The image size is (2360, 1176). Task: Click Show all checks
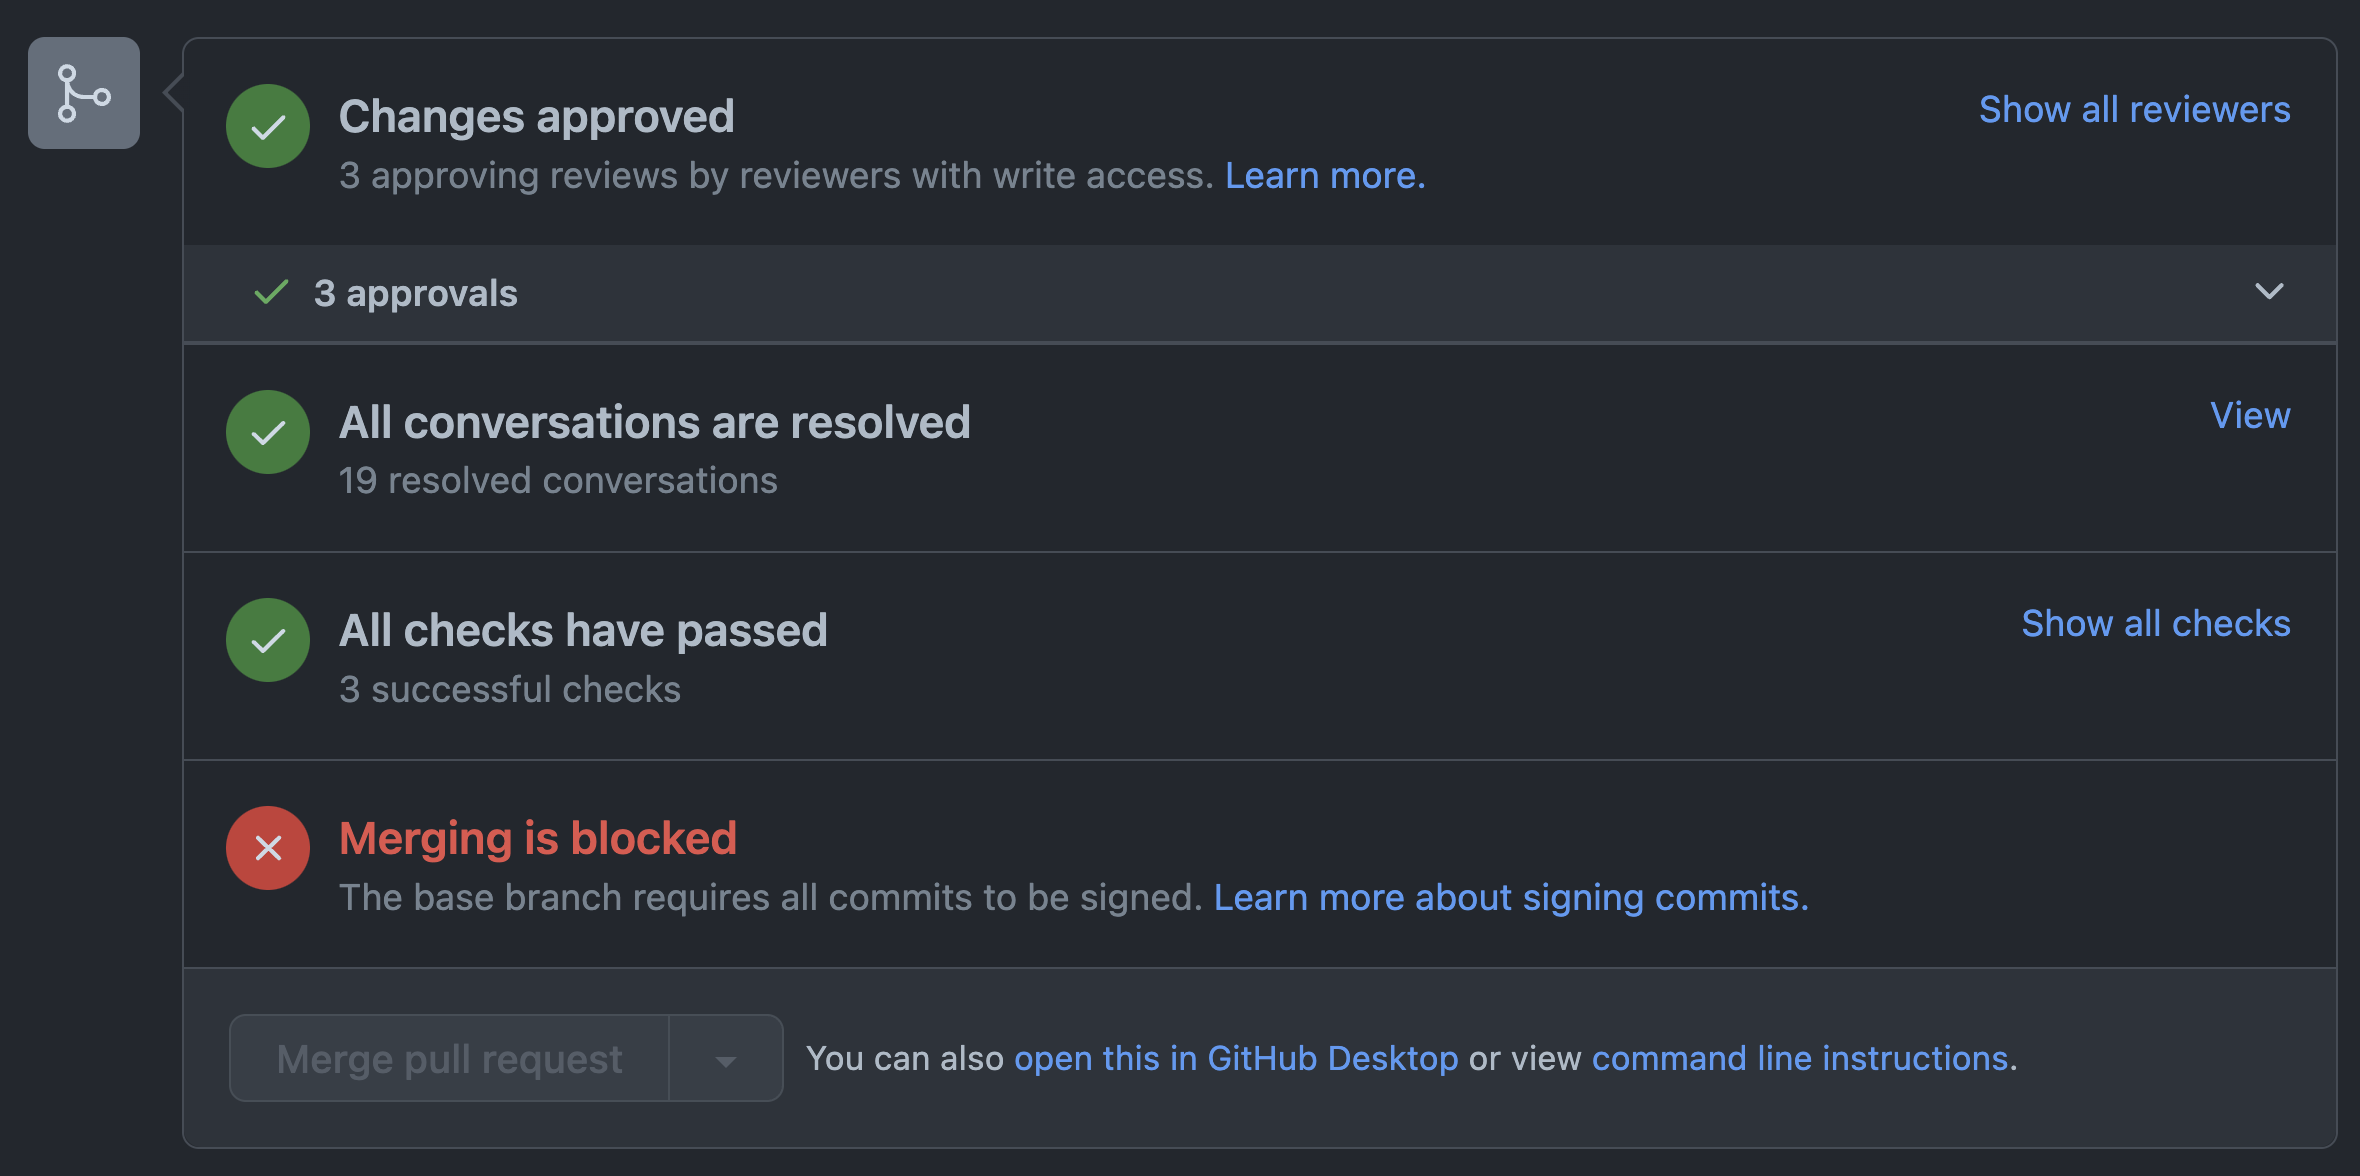(2157, 622)
